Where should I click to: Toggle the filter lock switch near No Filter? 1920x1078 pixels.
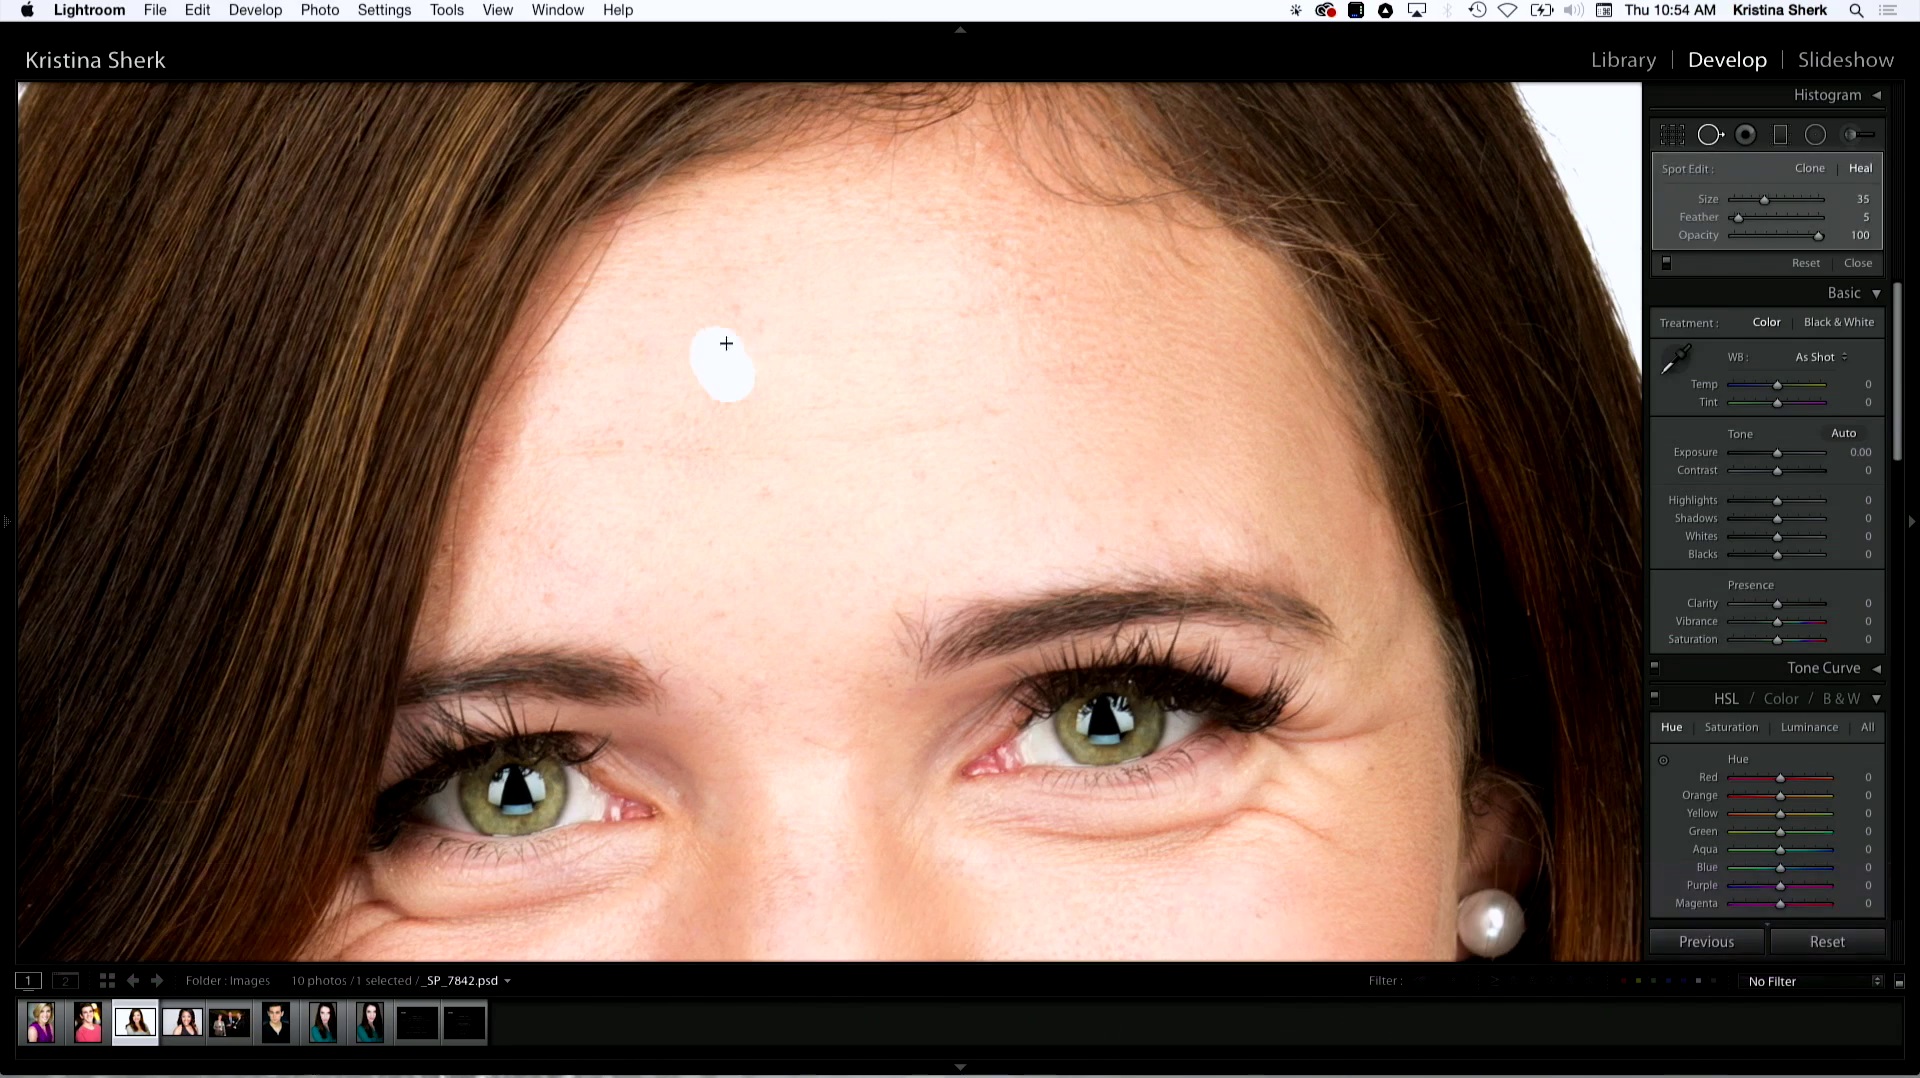[x=1899, y=982]
